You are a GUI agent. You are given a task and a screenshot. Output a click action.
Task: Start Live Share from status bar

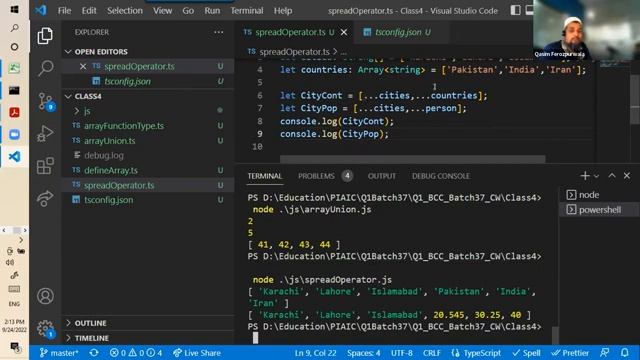click(197, 353)
